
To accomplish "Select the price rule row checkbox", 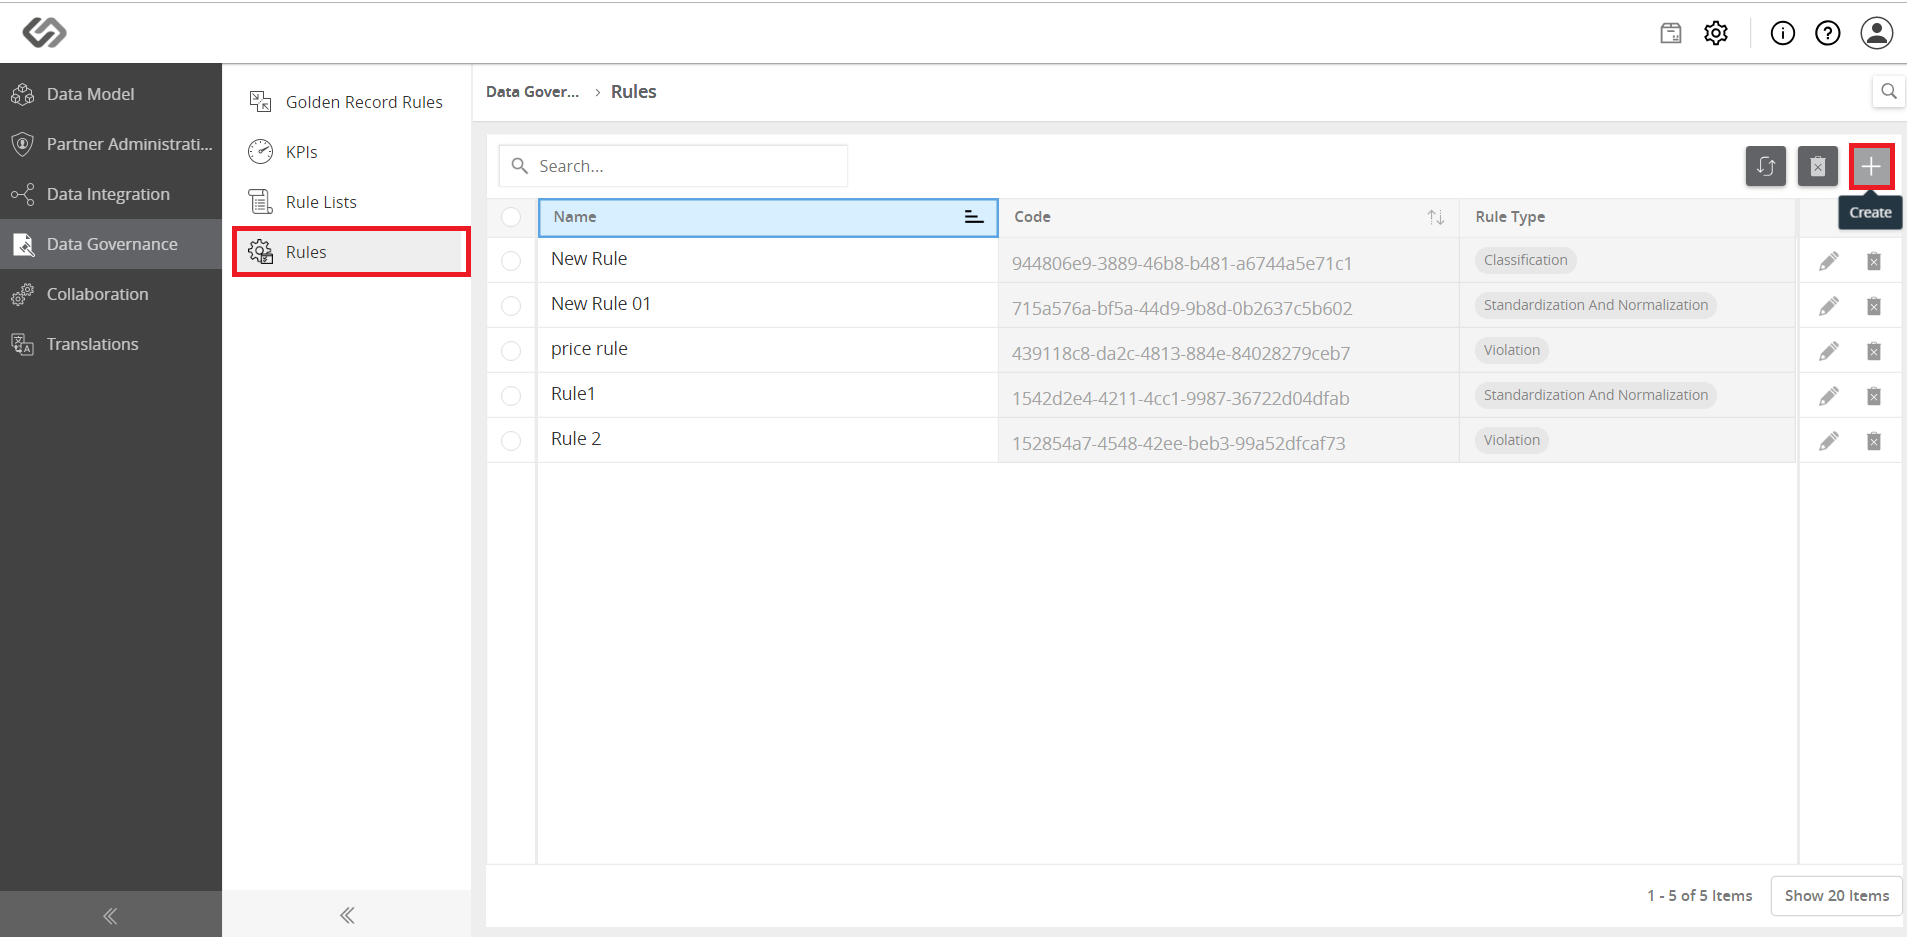I will tap(511, 351).
